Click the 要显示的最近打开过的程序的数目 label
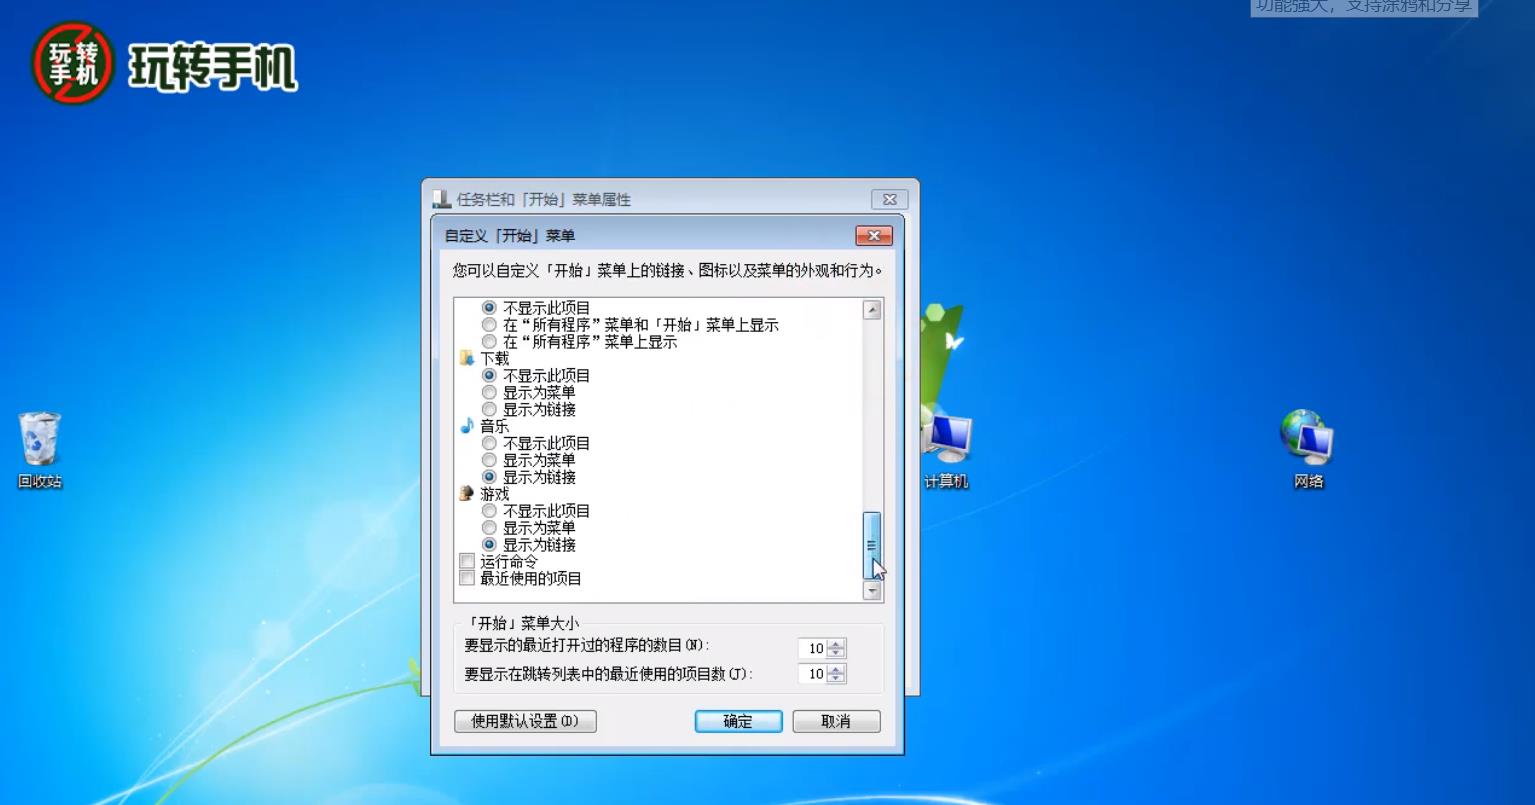Viewport: 1535px width, 805px height. click(587, 646)
